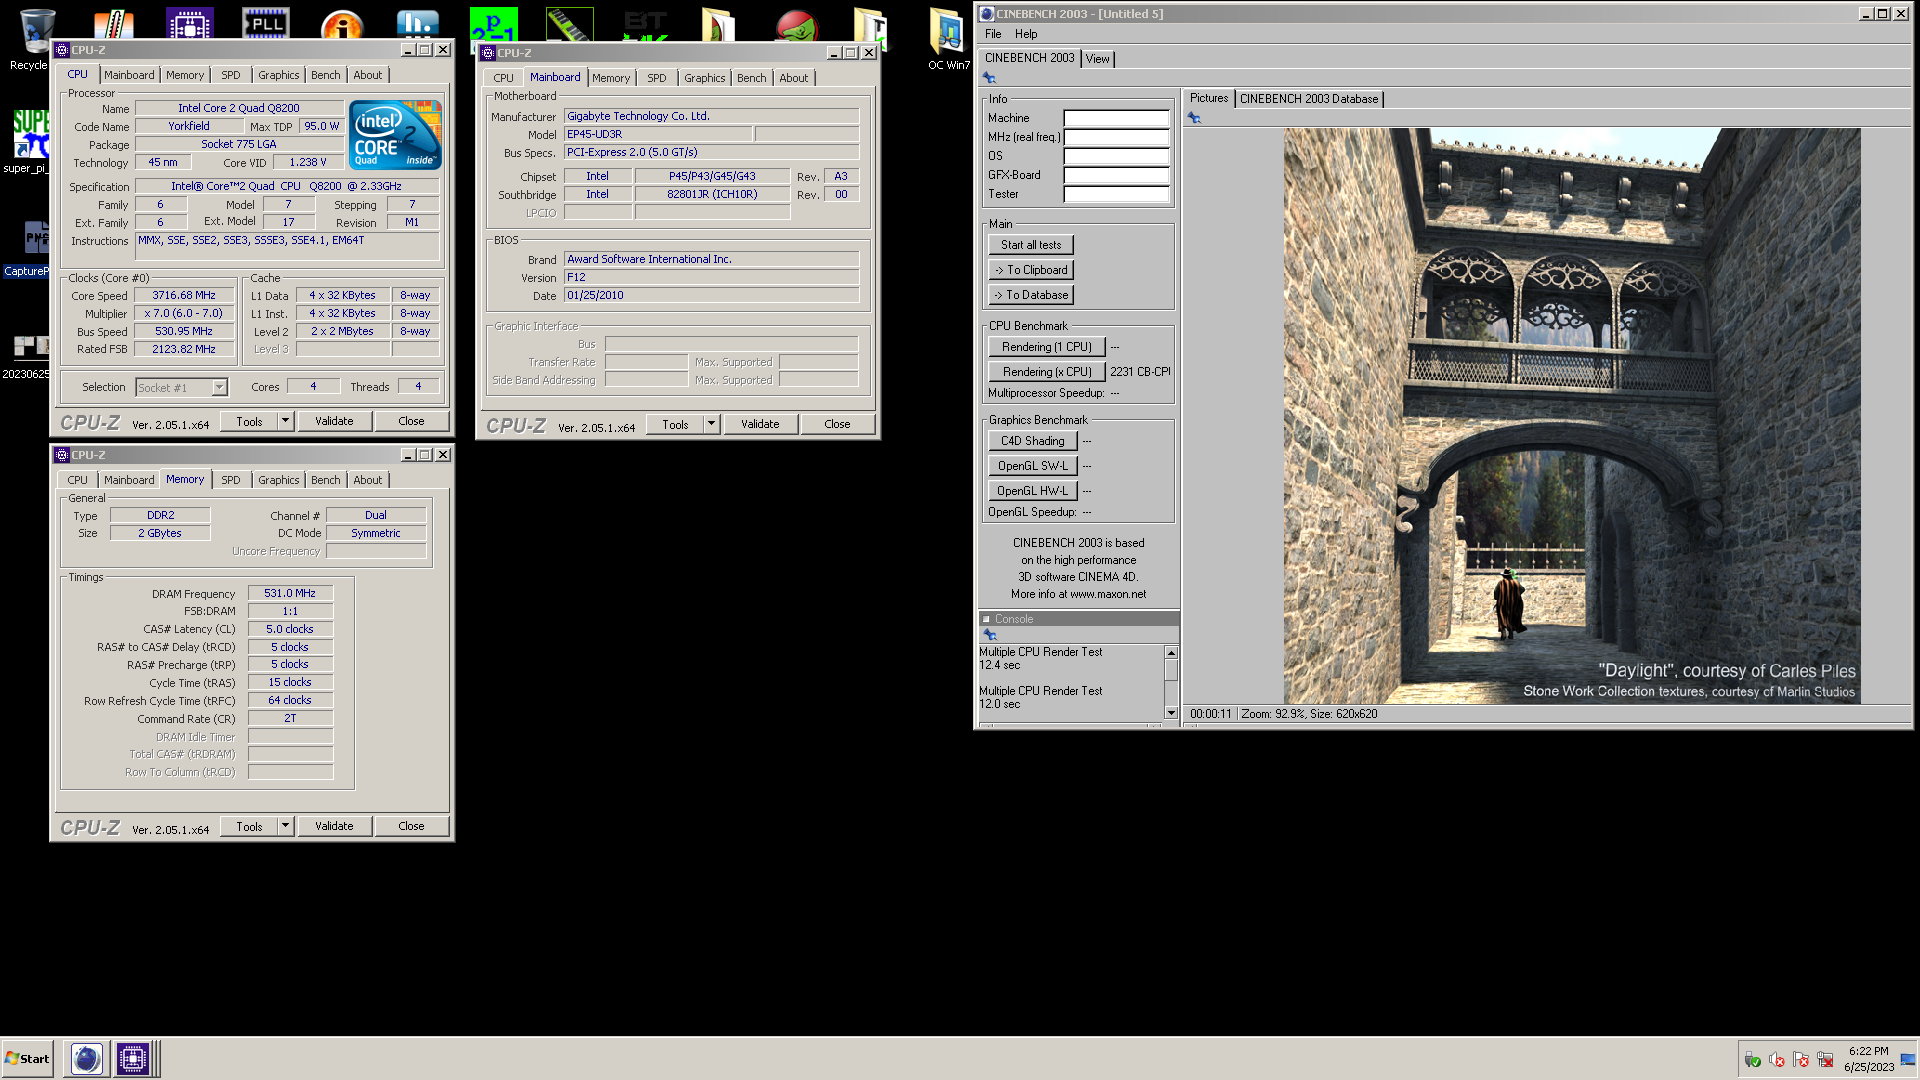Switch to Mainboard tab in top-left CPU-Z
This screenshot has width=1920, height=1080.
[129, 75]
